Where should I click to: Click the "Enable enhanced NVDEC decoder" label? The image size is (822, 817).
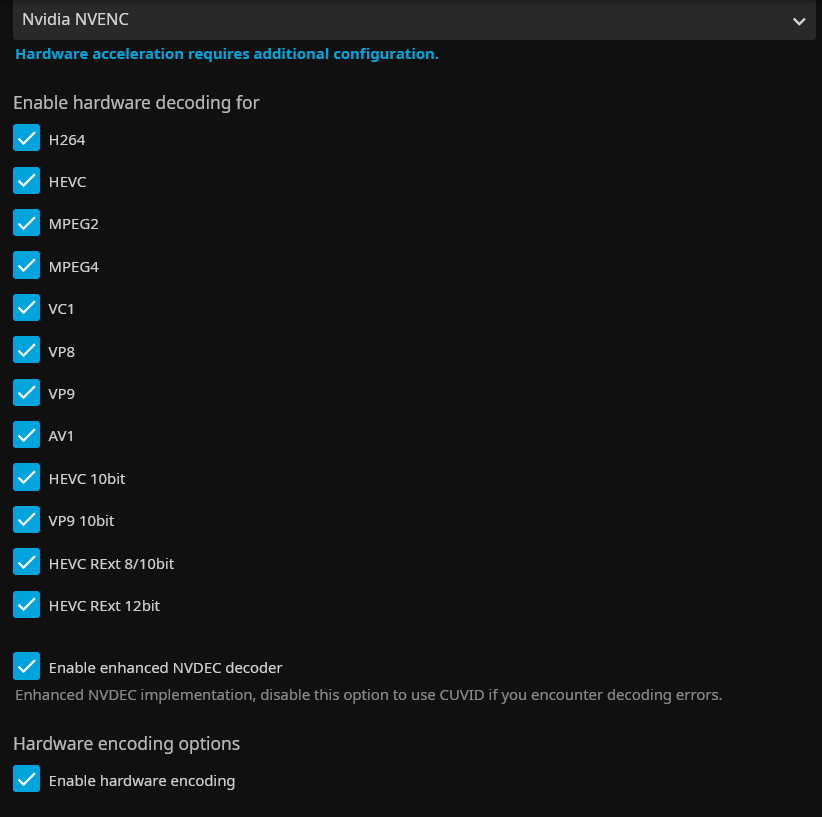point(165,667)
